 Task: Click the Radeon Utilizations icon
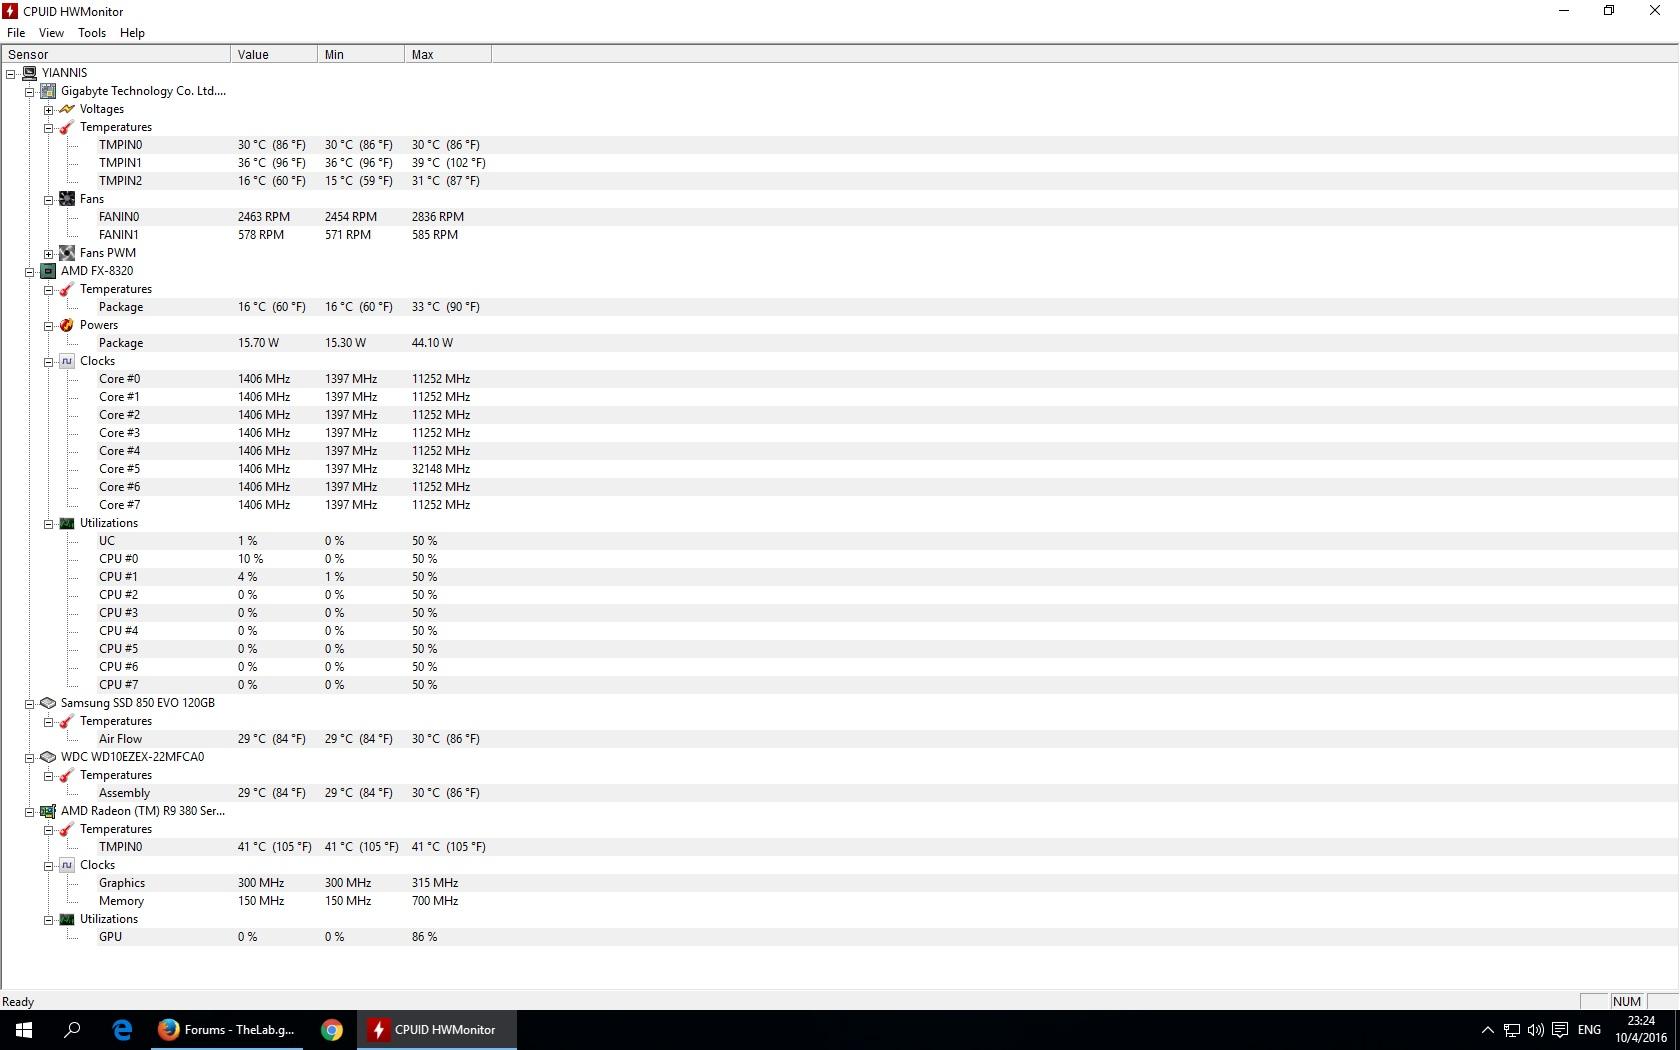pos(67,919)
